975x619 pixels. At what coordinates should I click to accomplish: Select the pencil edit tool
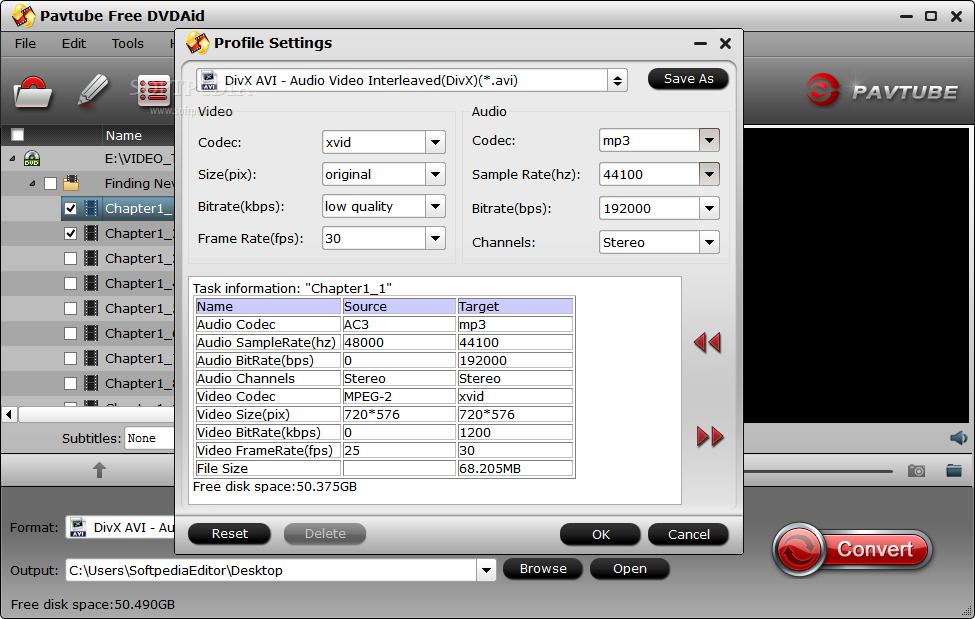pyautogui.click(x=93, y=91)
